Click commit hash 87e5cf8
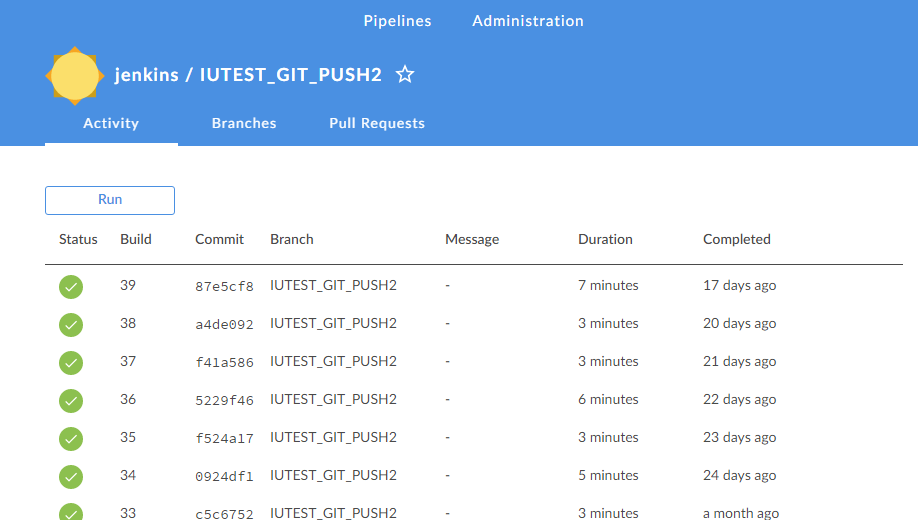Screen dimensions: 918x520 point(224,286)
